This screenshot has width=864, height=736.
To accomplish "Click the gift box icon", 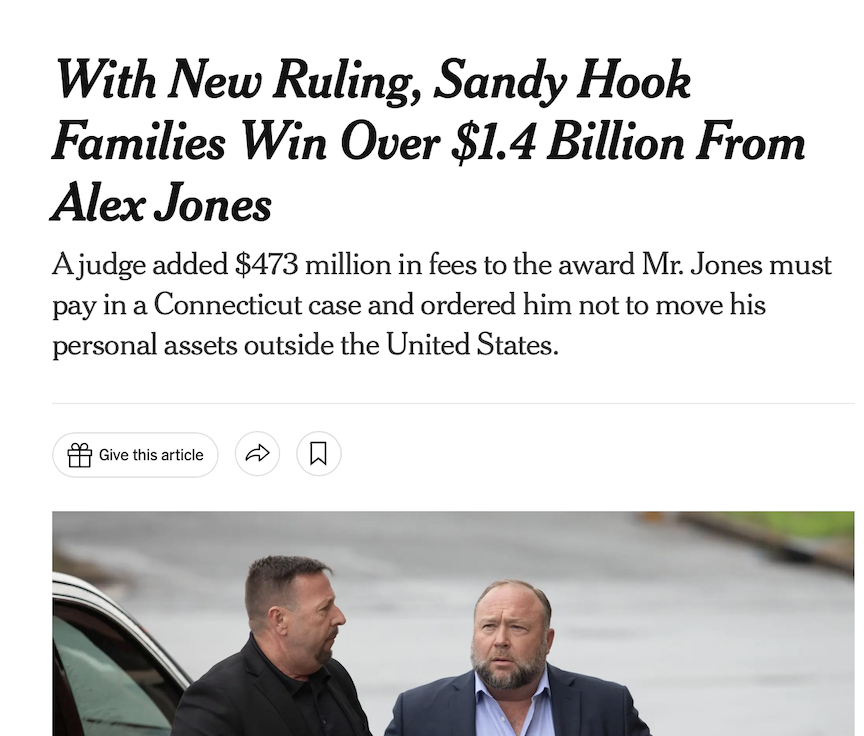I will pyautogui.click(x=79, y=455).
